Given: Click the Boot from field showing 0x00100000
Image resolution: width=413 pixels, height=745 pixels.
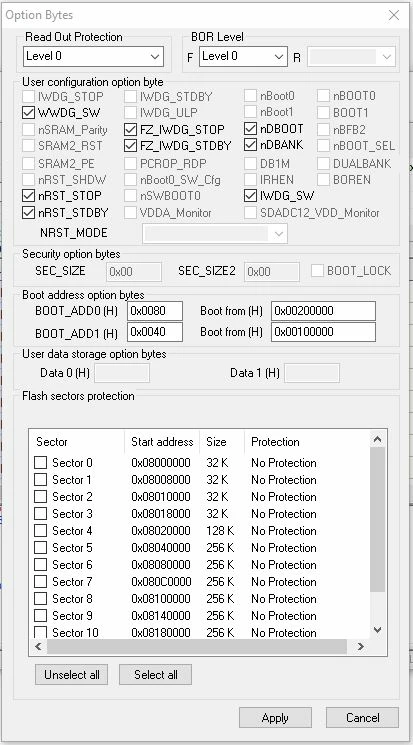Looking at the screenshot, I should [x=323, y=332].
